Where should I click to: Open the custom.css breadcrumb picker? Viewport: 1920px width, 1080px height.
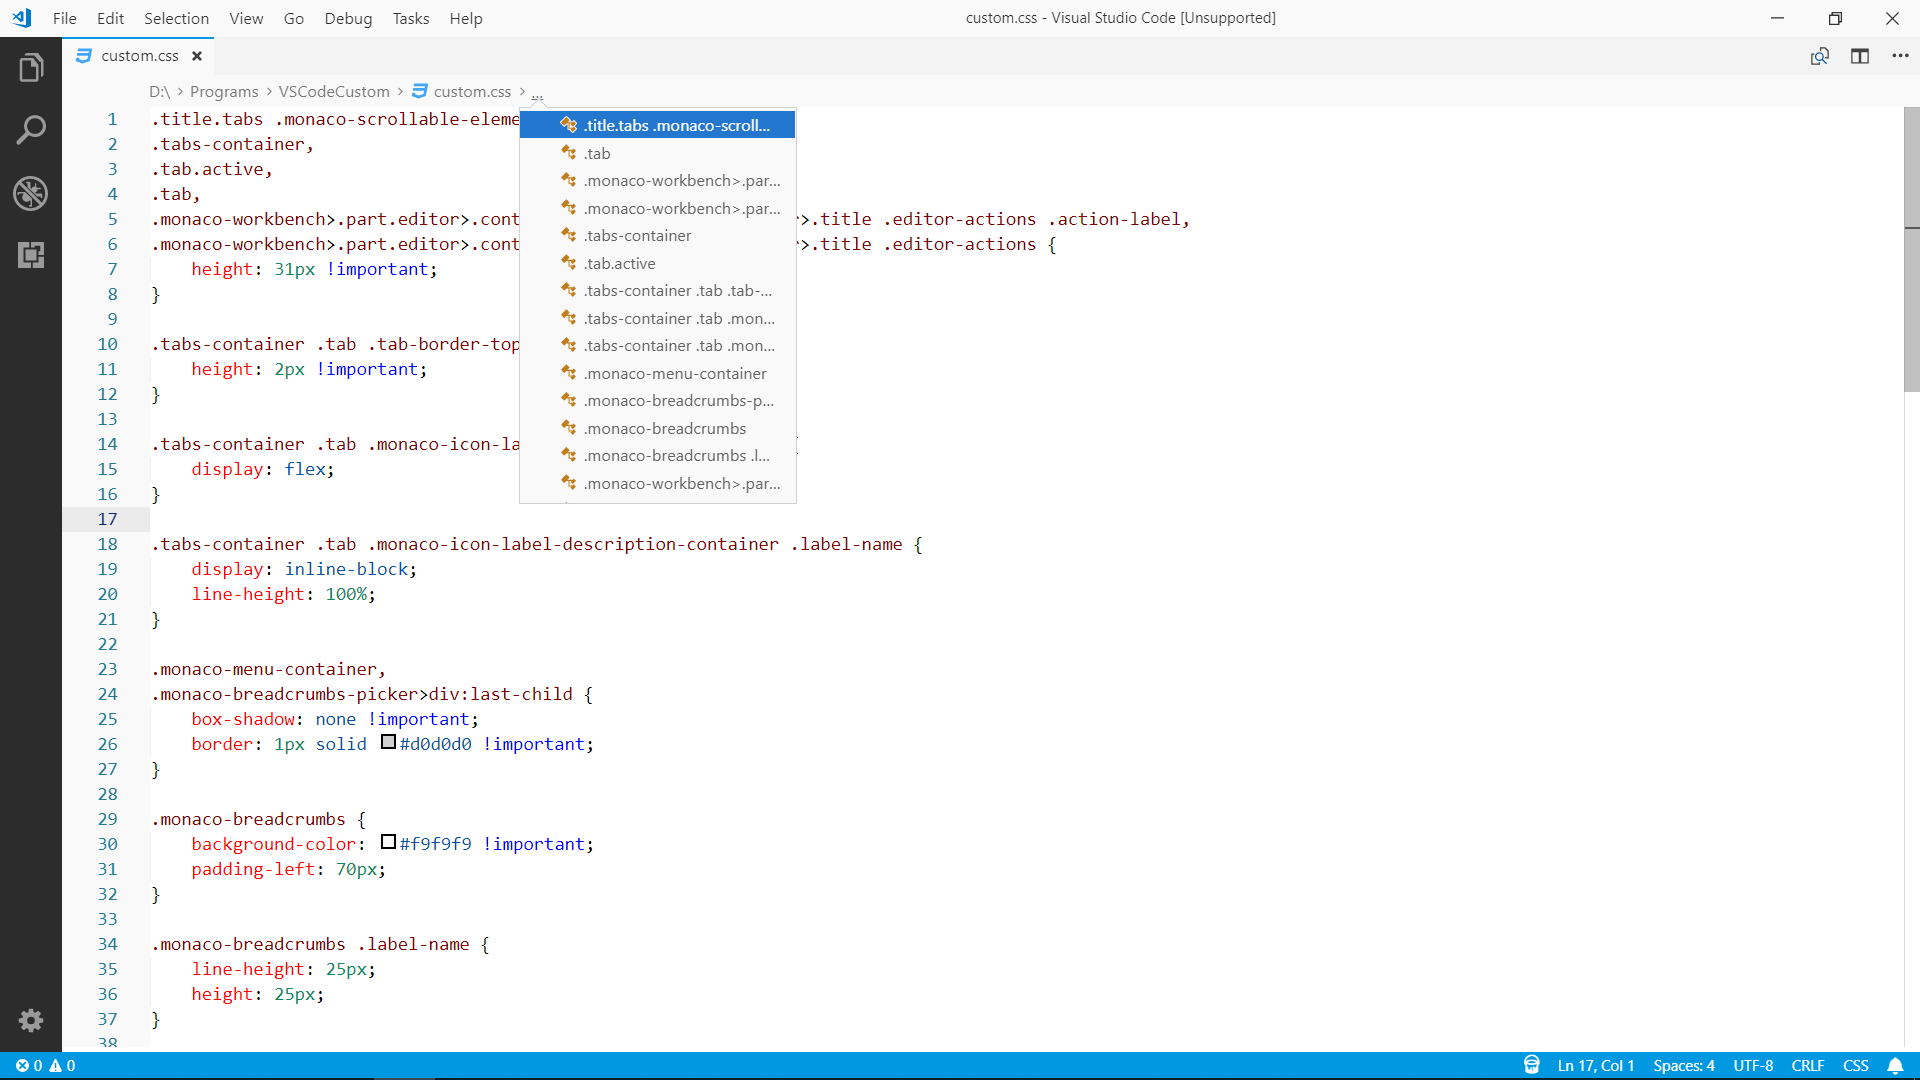point(472,91)
